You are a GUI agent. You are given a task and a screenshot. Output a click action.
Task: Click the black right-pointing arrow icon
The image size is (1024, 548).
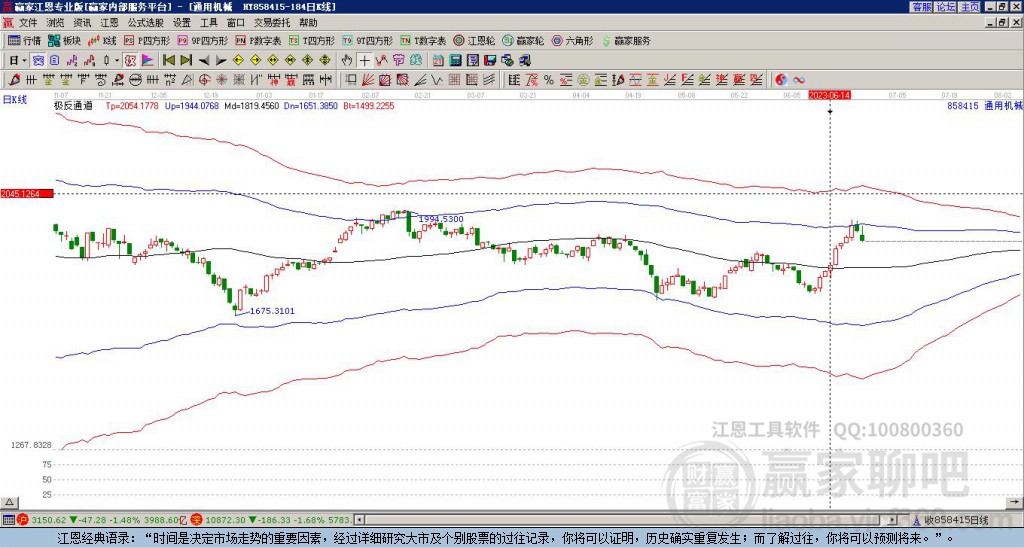pyautogui.click(x=221, y=61)
